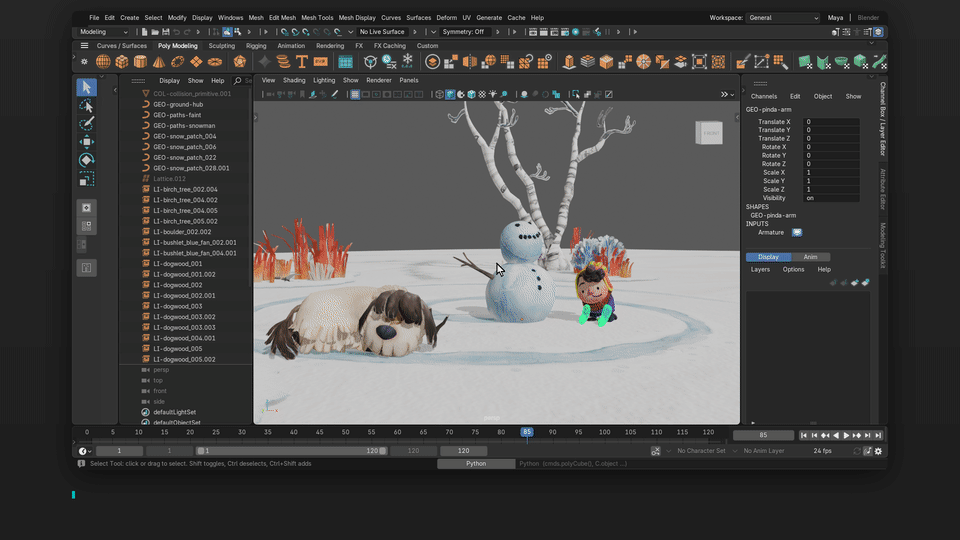The width and height of the screenshot is (960, 540).
Task: Activate the Scale tool in the toolbox
Action: (x=86, y=179)
